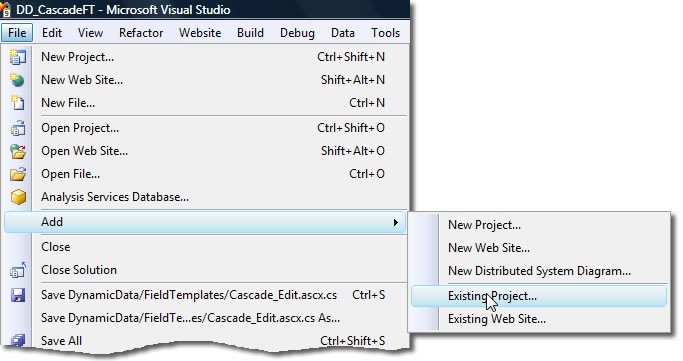Open the View menu
Viewport: 683px width, 361px height.
[x=90, y=33]
